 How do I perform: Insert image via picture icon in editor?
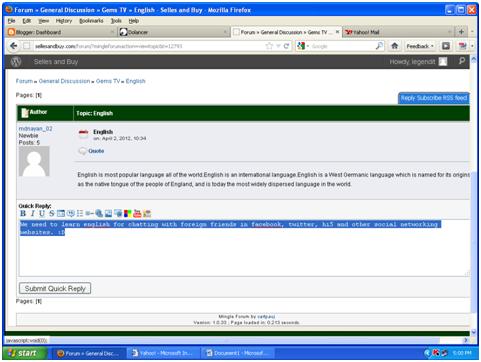click(108, 214)
